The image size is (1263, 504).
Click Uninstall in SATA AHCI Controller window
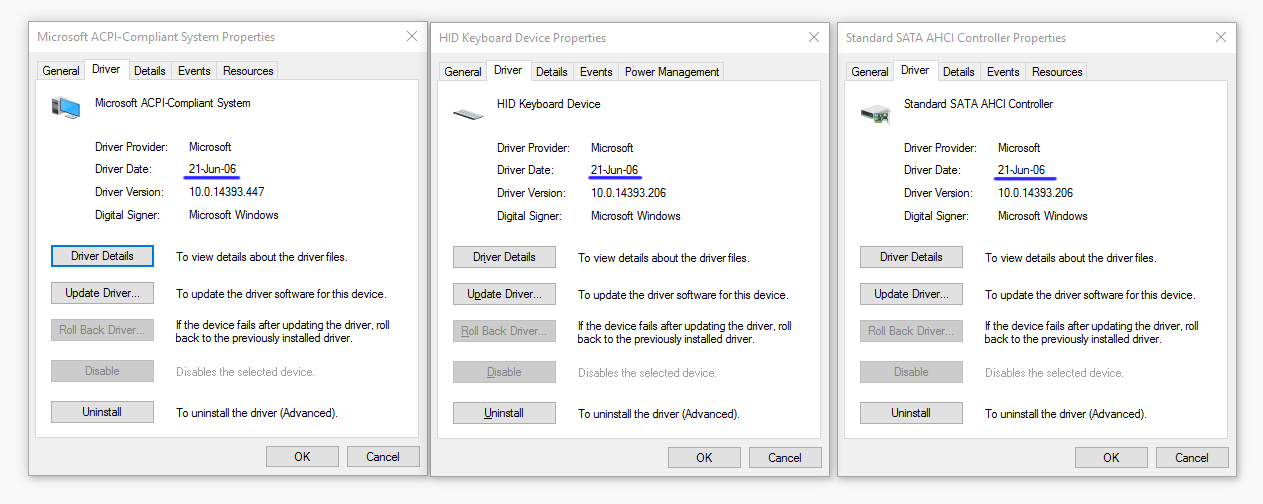[x=911, y=412]
